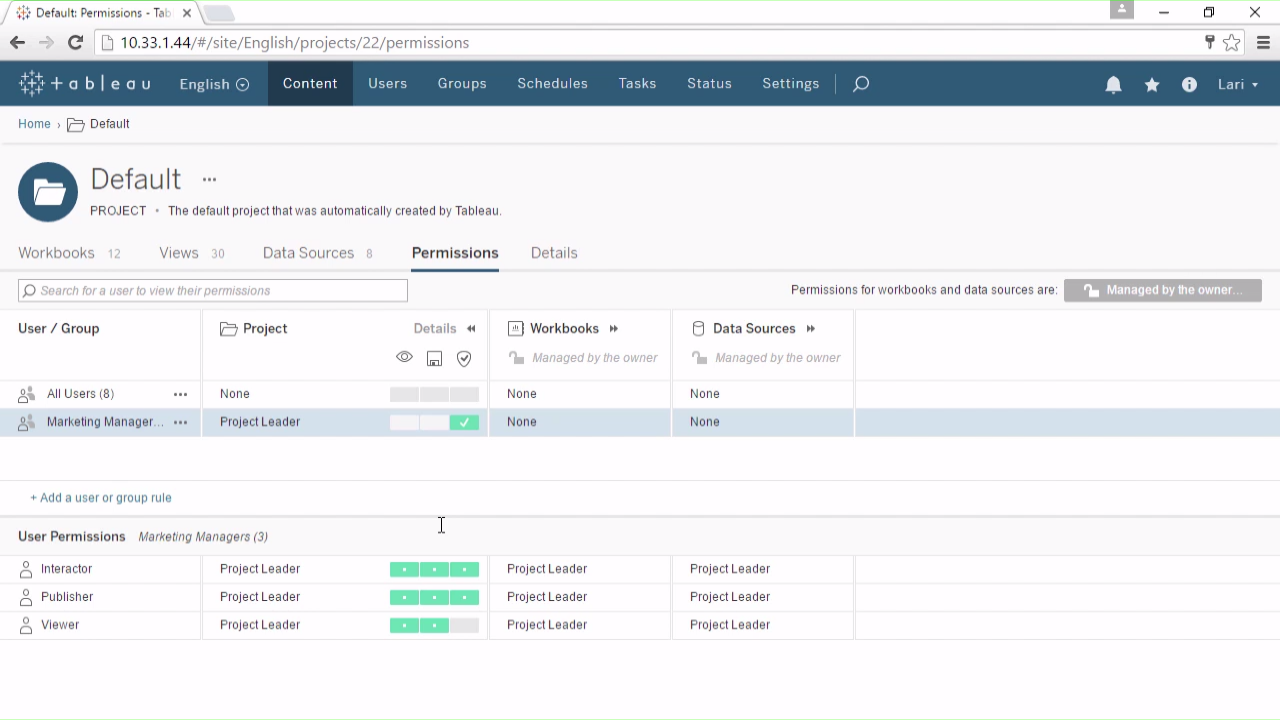
Task: Click the Tableau logo
Action: pyautogui.click(x=85, y=84)
